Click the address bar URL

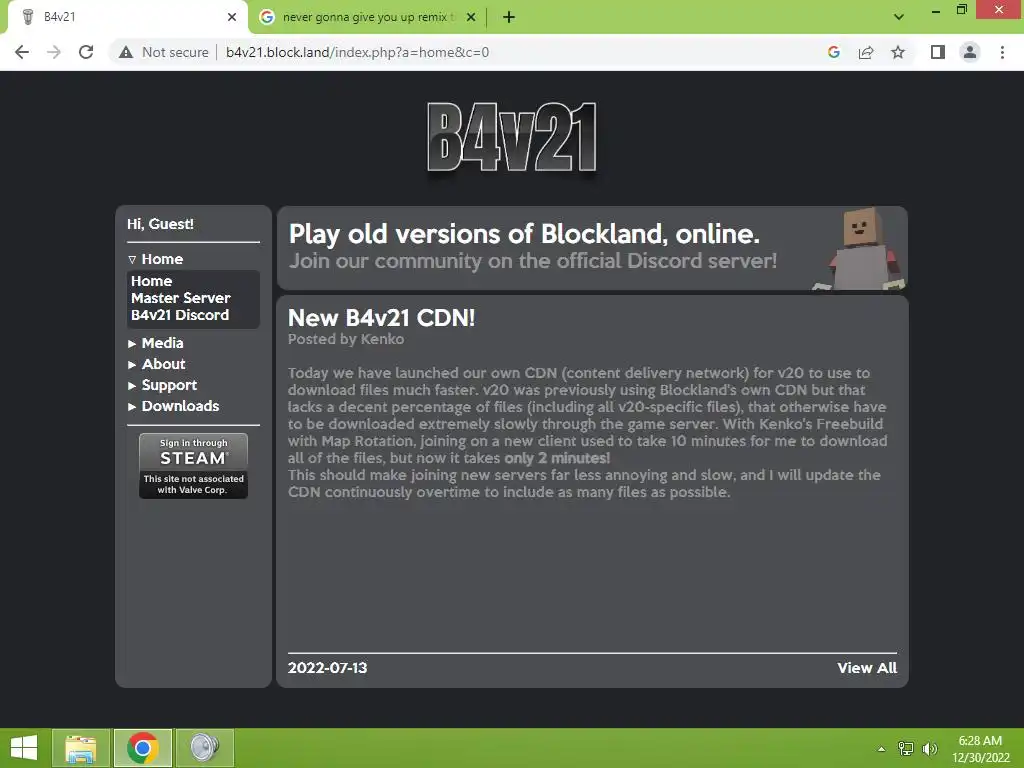click(357, 52)
